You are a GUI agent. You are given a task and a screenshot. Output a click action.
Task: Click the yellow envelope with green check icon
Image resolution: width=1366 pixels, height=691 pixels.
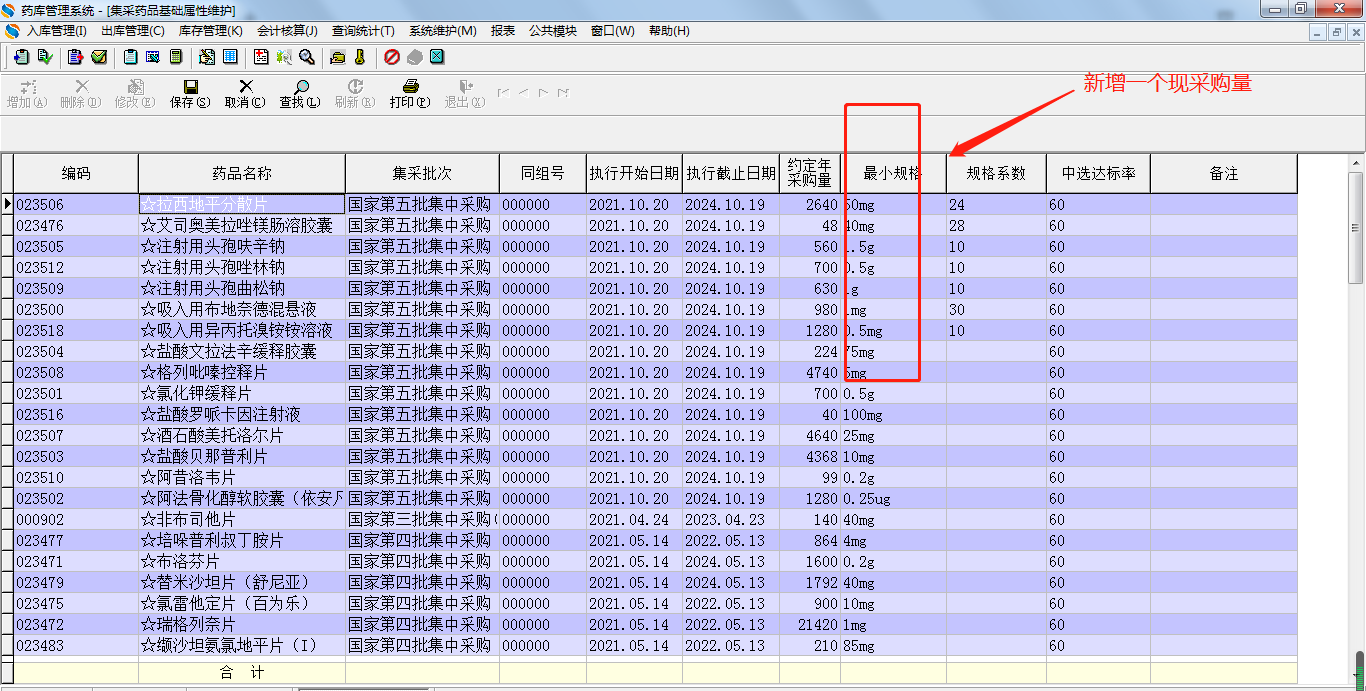pos(99,57)
